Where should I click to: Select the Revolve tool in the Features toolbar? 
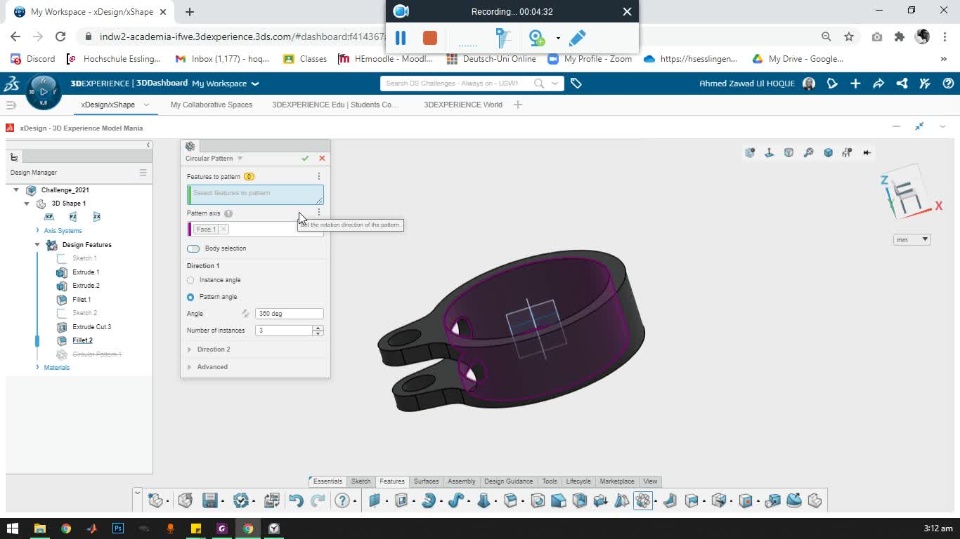[x=428, y=500]
